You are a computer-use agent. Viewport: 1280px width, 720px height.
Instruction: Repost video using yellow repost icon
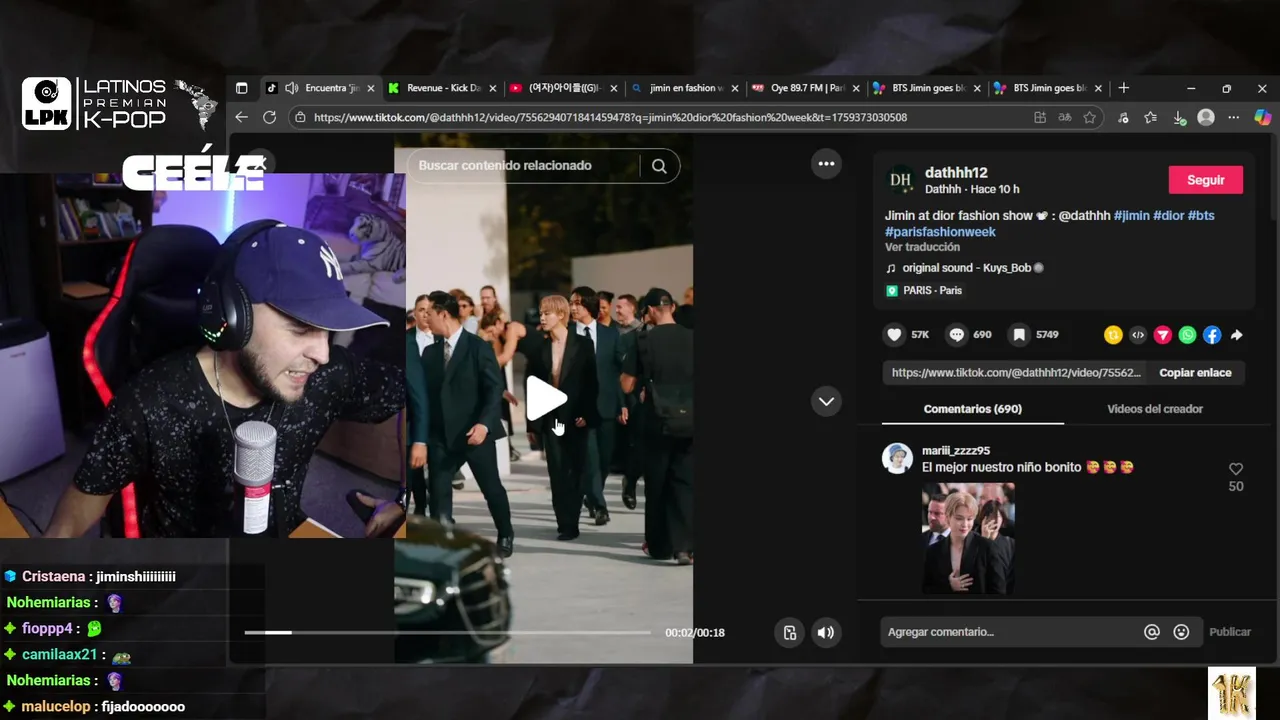point(1113,335)
